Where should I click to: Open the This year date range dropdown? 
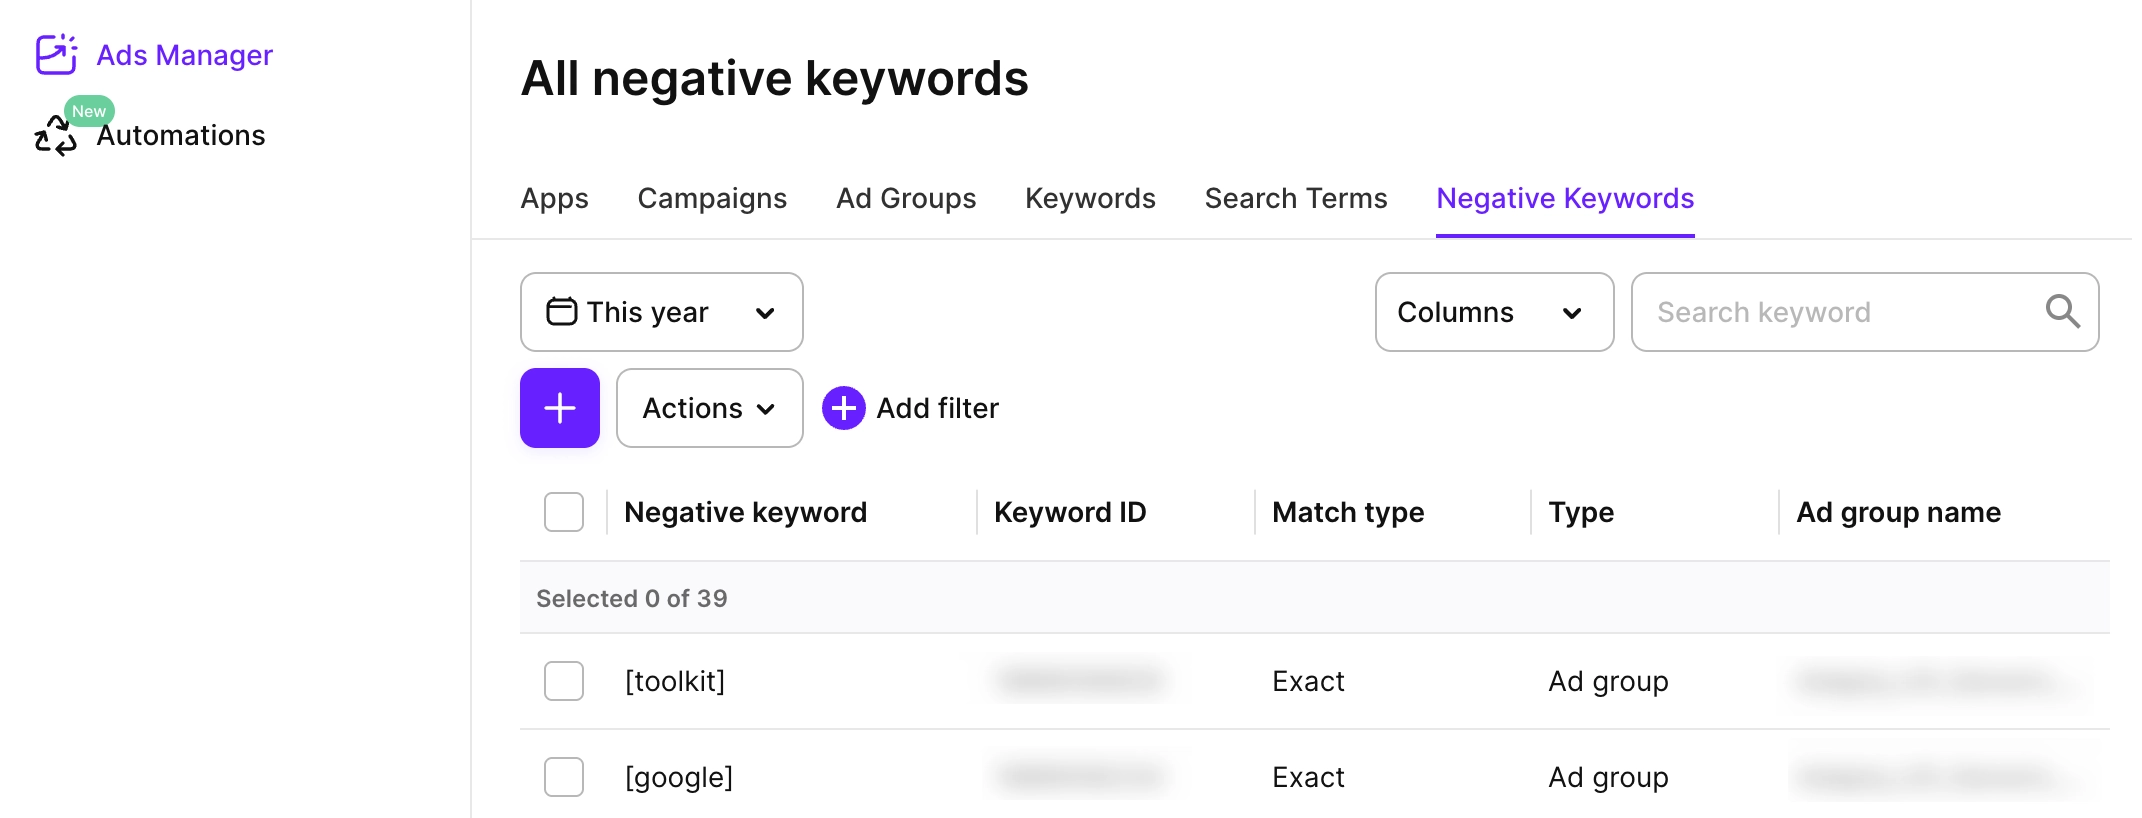(661, 312)
